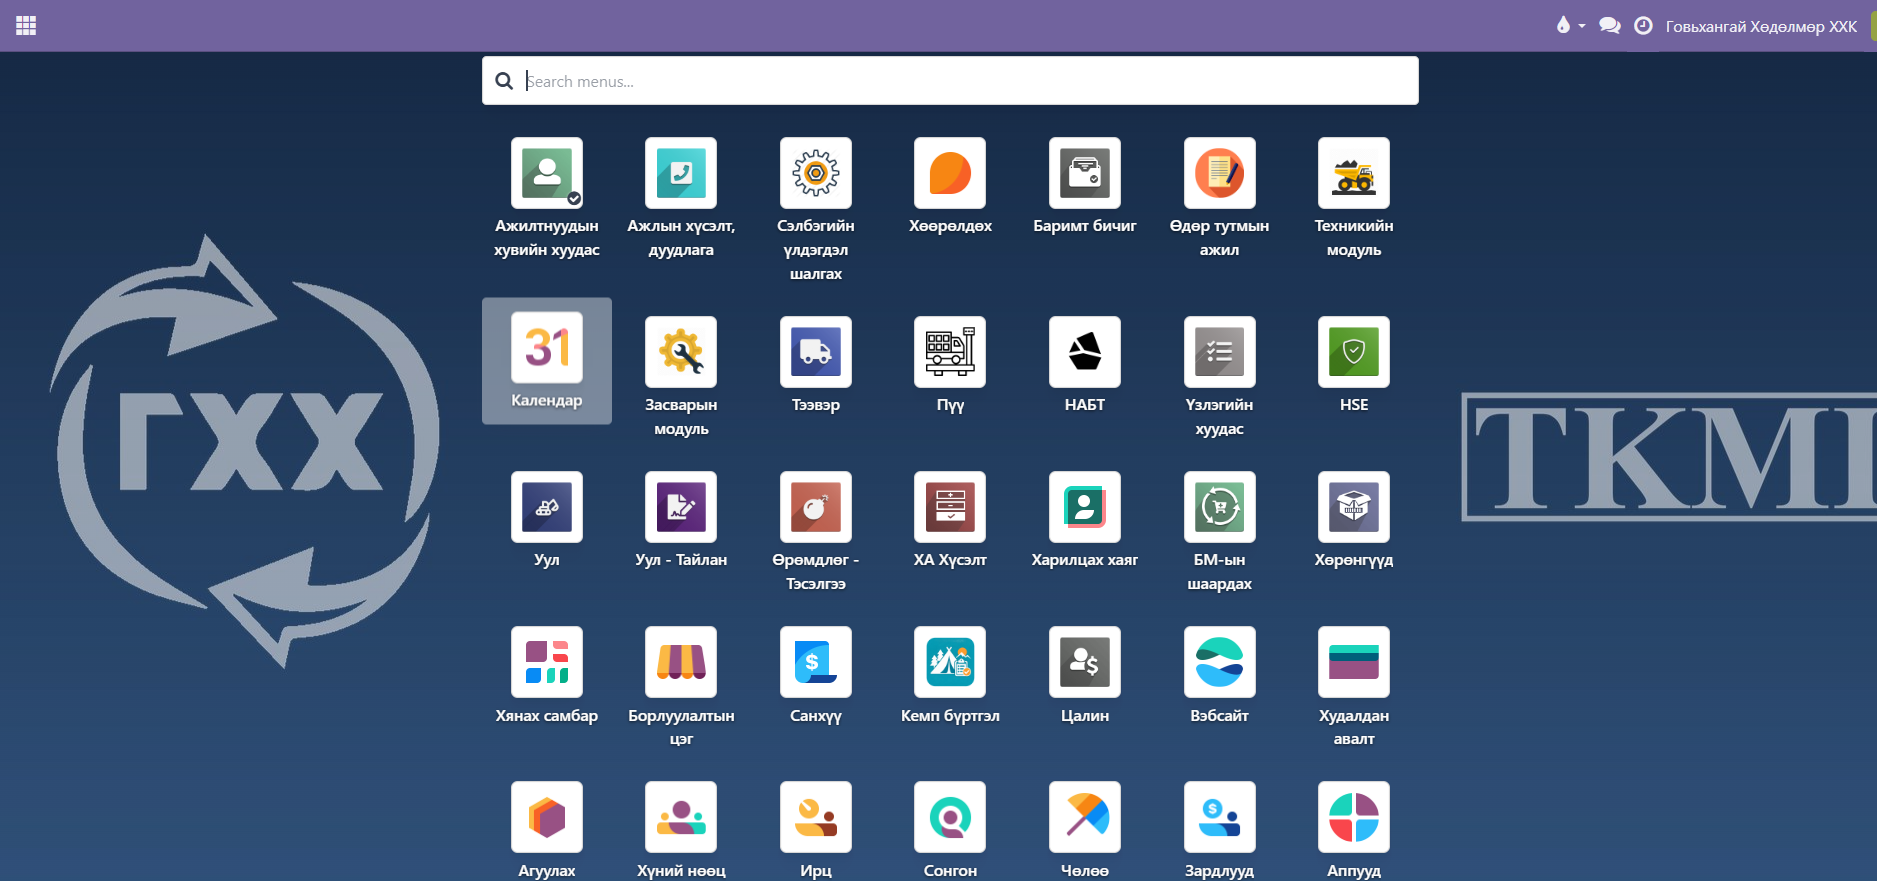Open the Ирц attendance app
Viewport: 1877px width, 881px height.
click(x=816, y=817)
